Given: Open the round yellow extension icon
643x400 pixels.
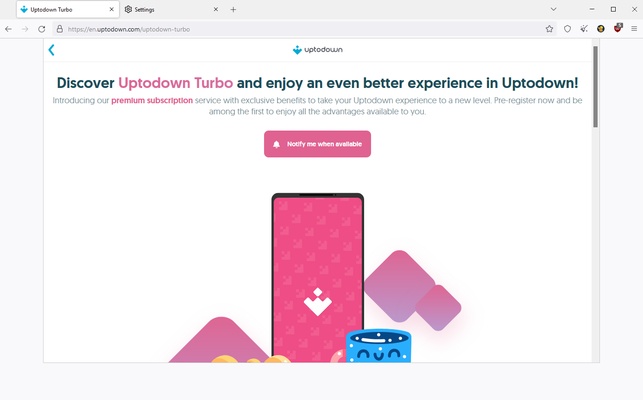Looking at the screenshot, I should pyautogui.click(x=601, y=29).
